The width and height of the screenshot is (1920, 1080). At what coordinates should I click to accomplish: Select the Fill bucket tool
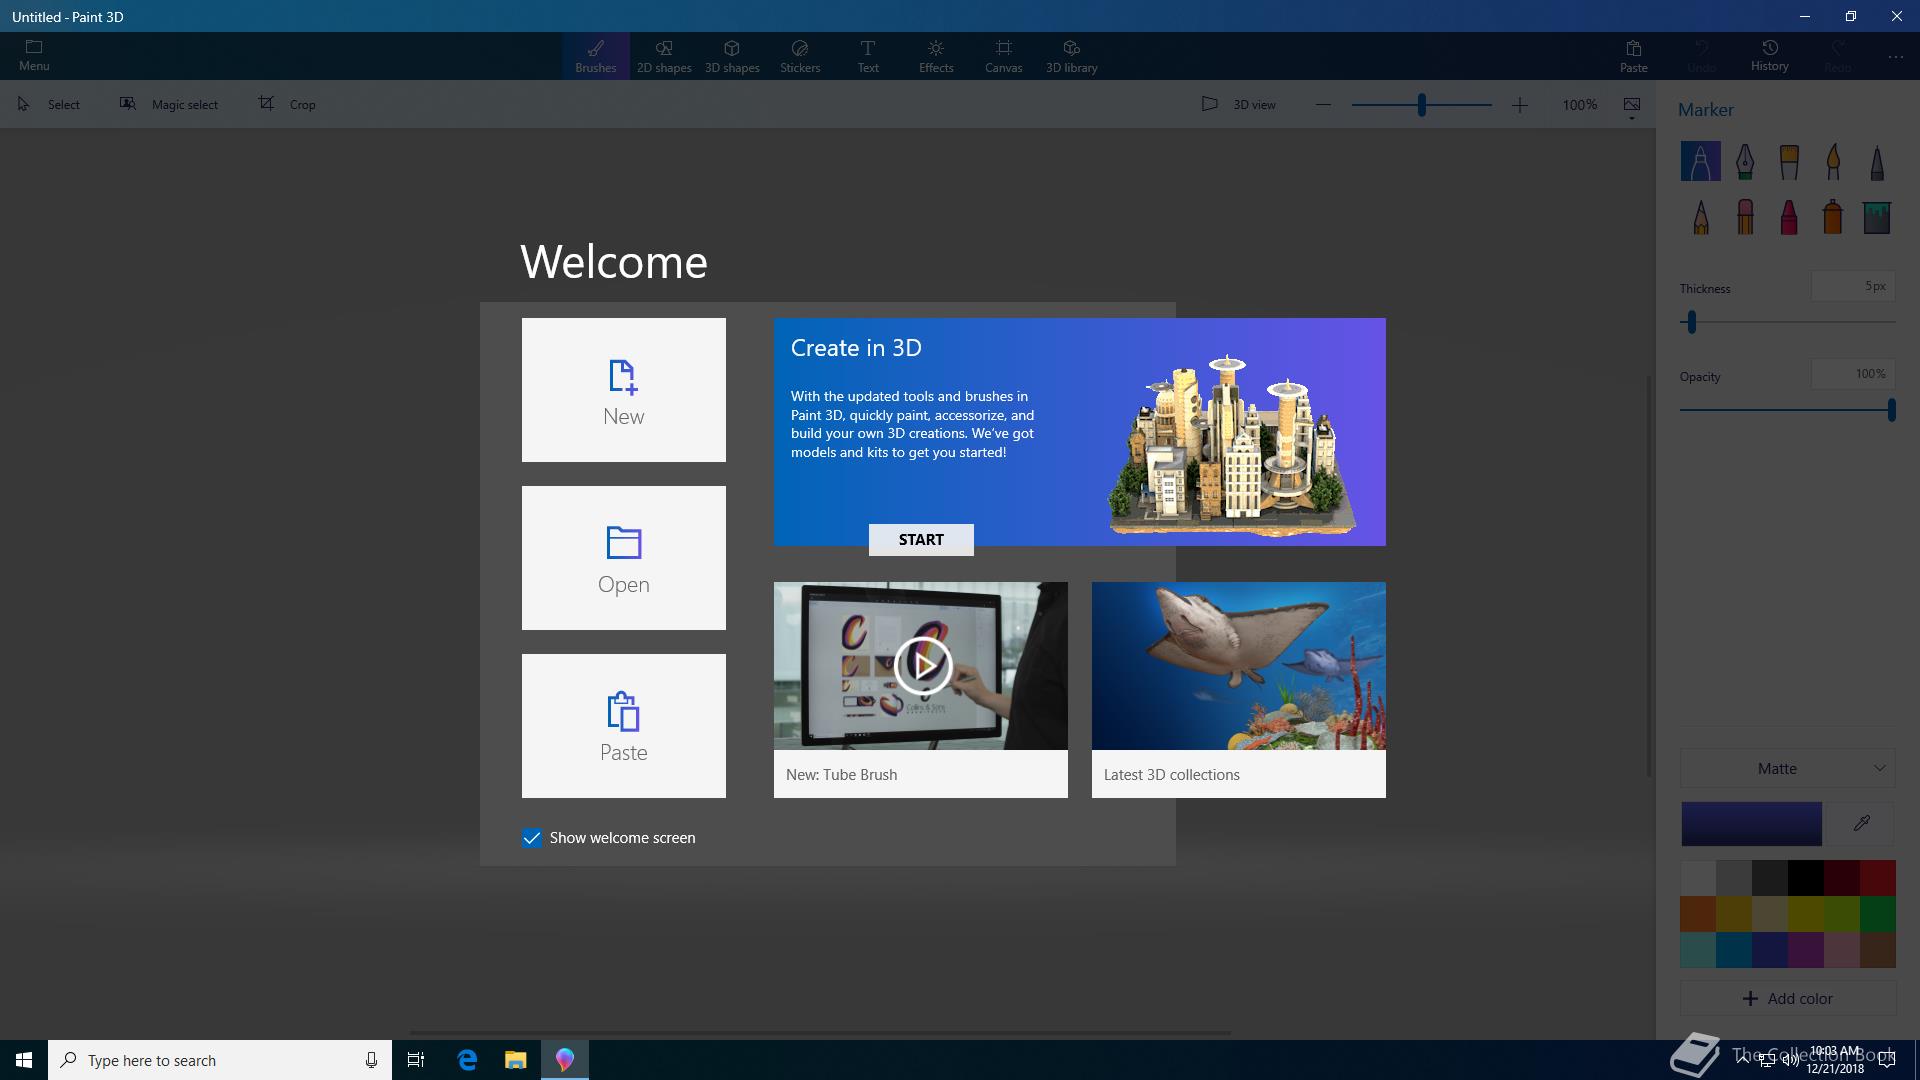pos(1877,217)
